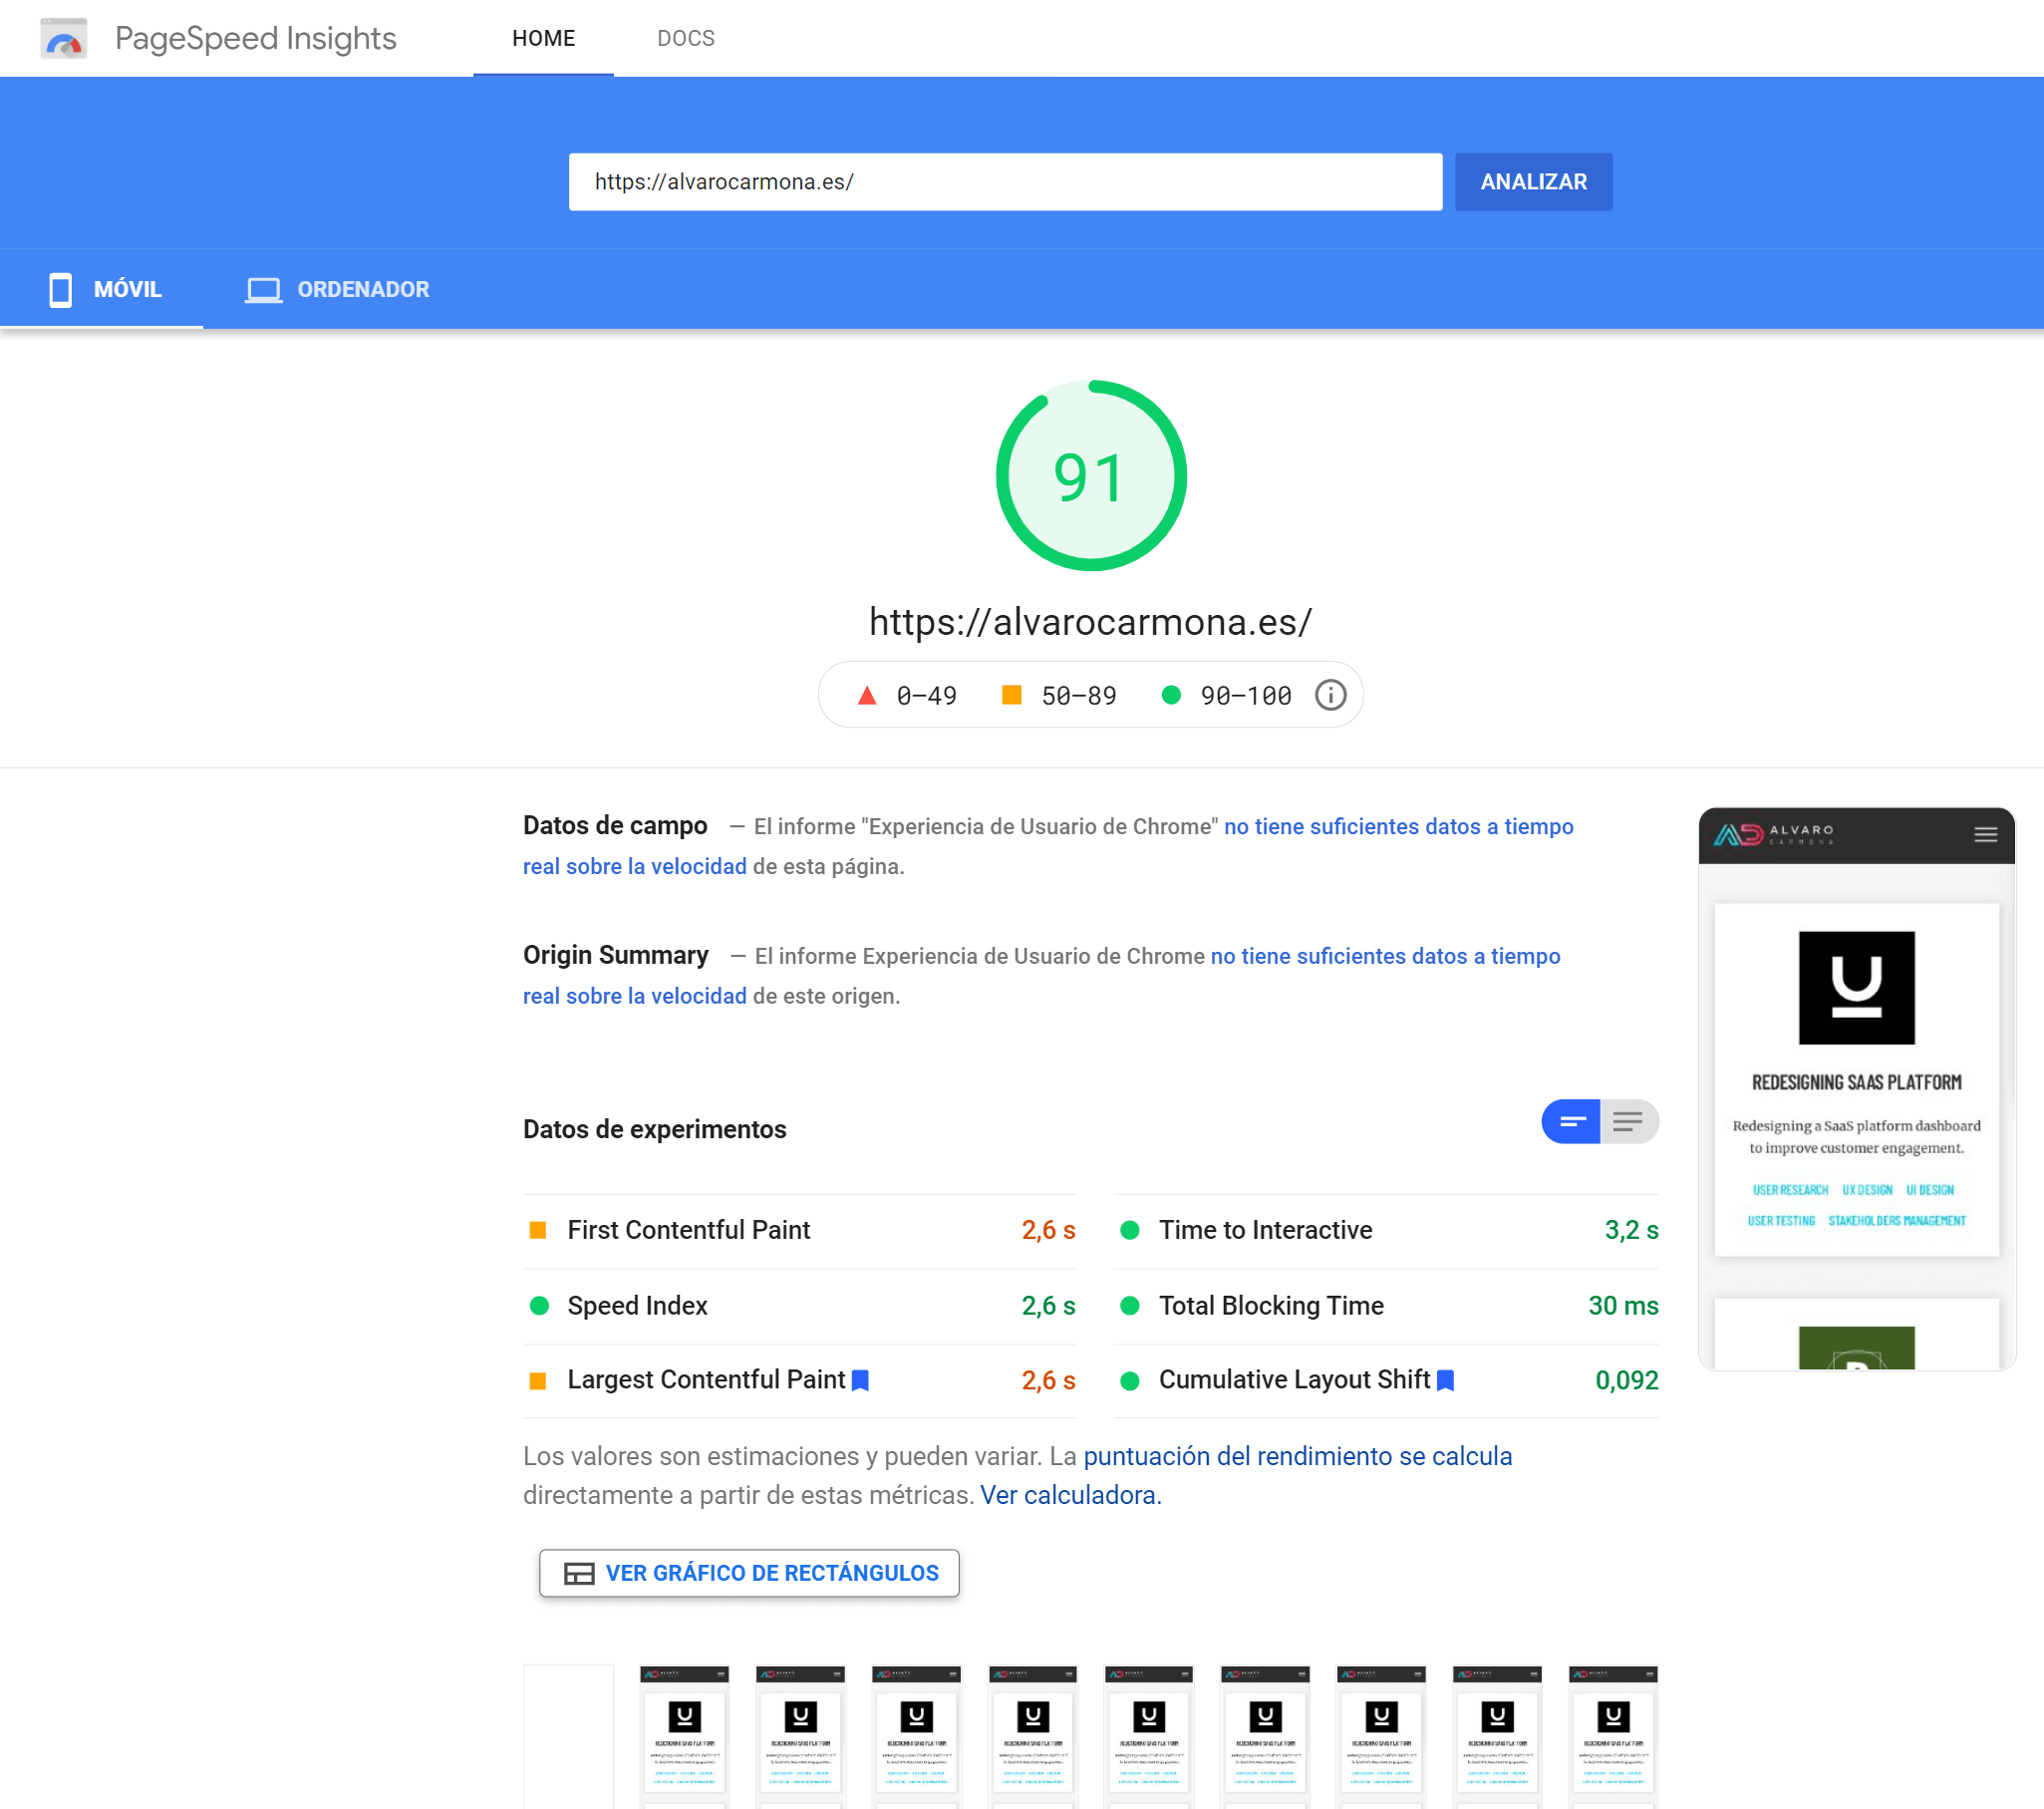Image resolution: width=2044 pixels, height=1809 pixels.
Task: Click the score legend info icon
Action: tap(1329, 695)
